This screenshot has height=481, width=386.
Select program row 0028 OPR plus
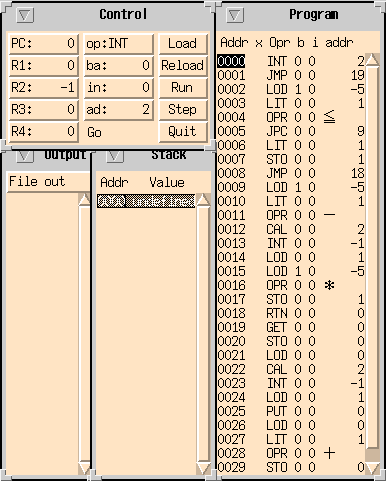click(x=291, y=453)
